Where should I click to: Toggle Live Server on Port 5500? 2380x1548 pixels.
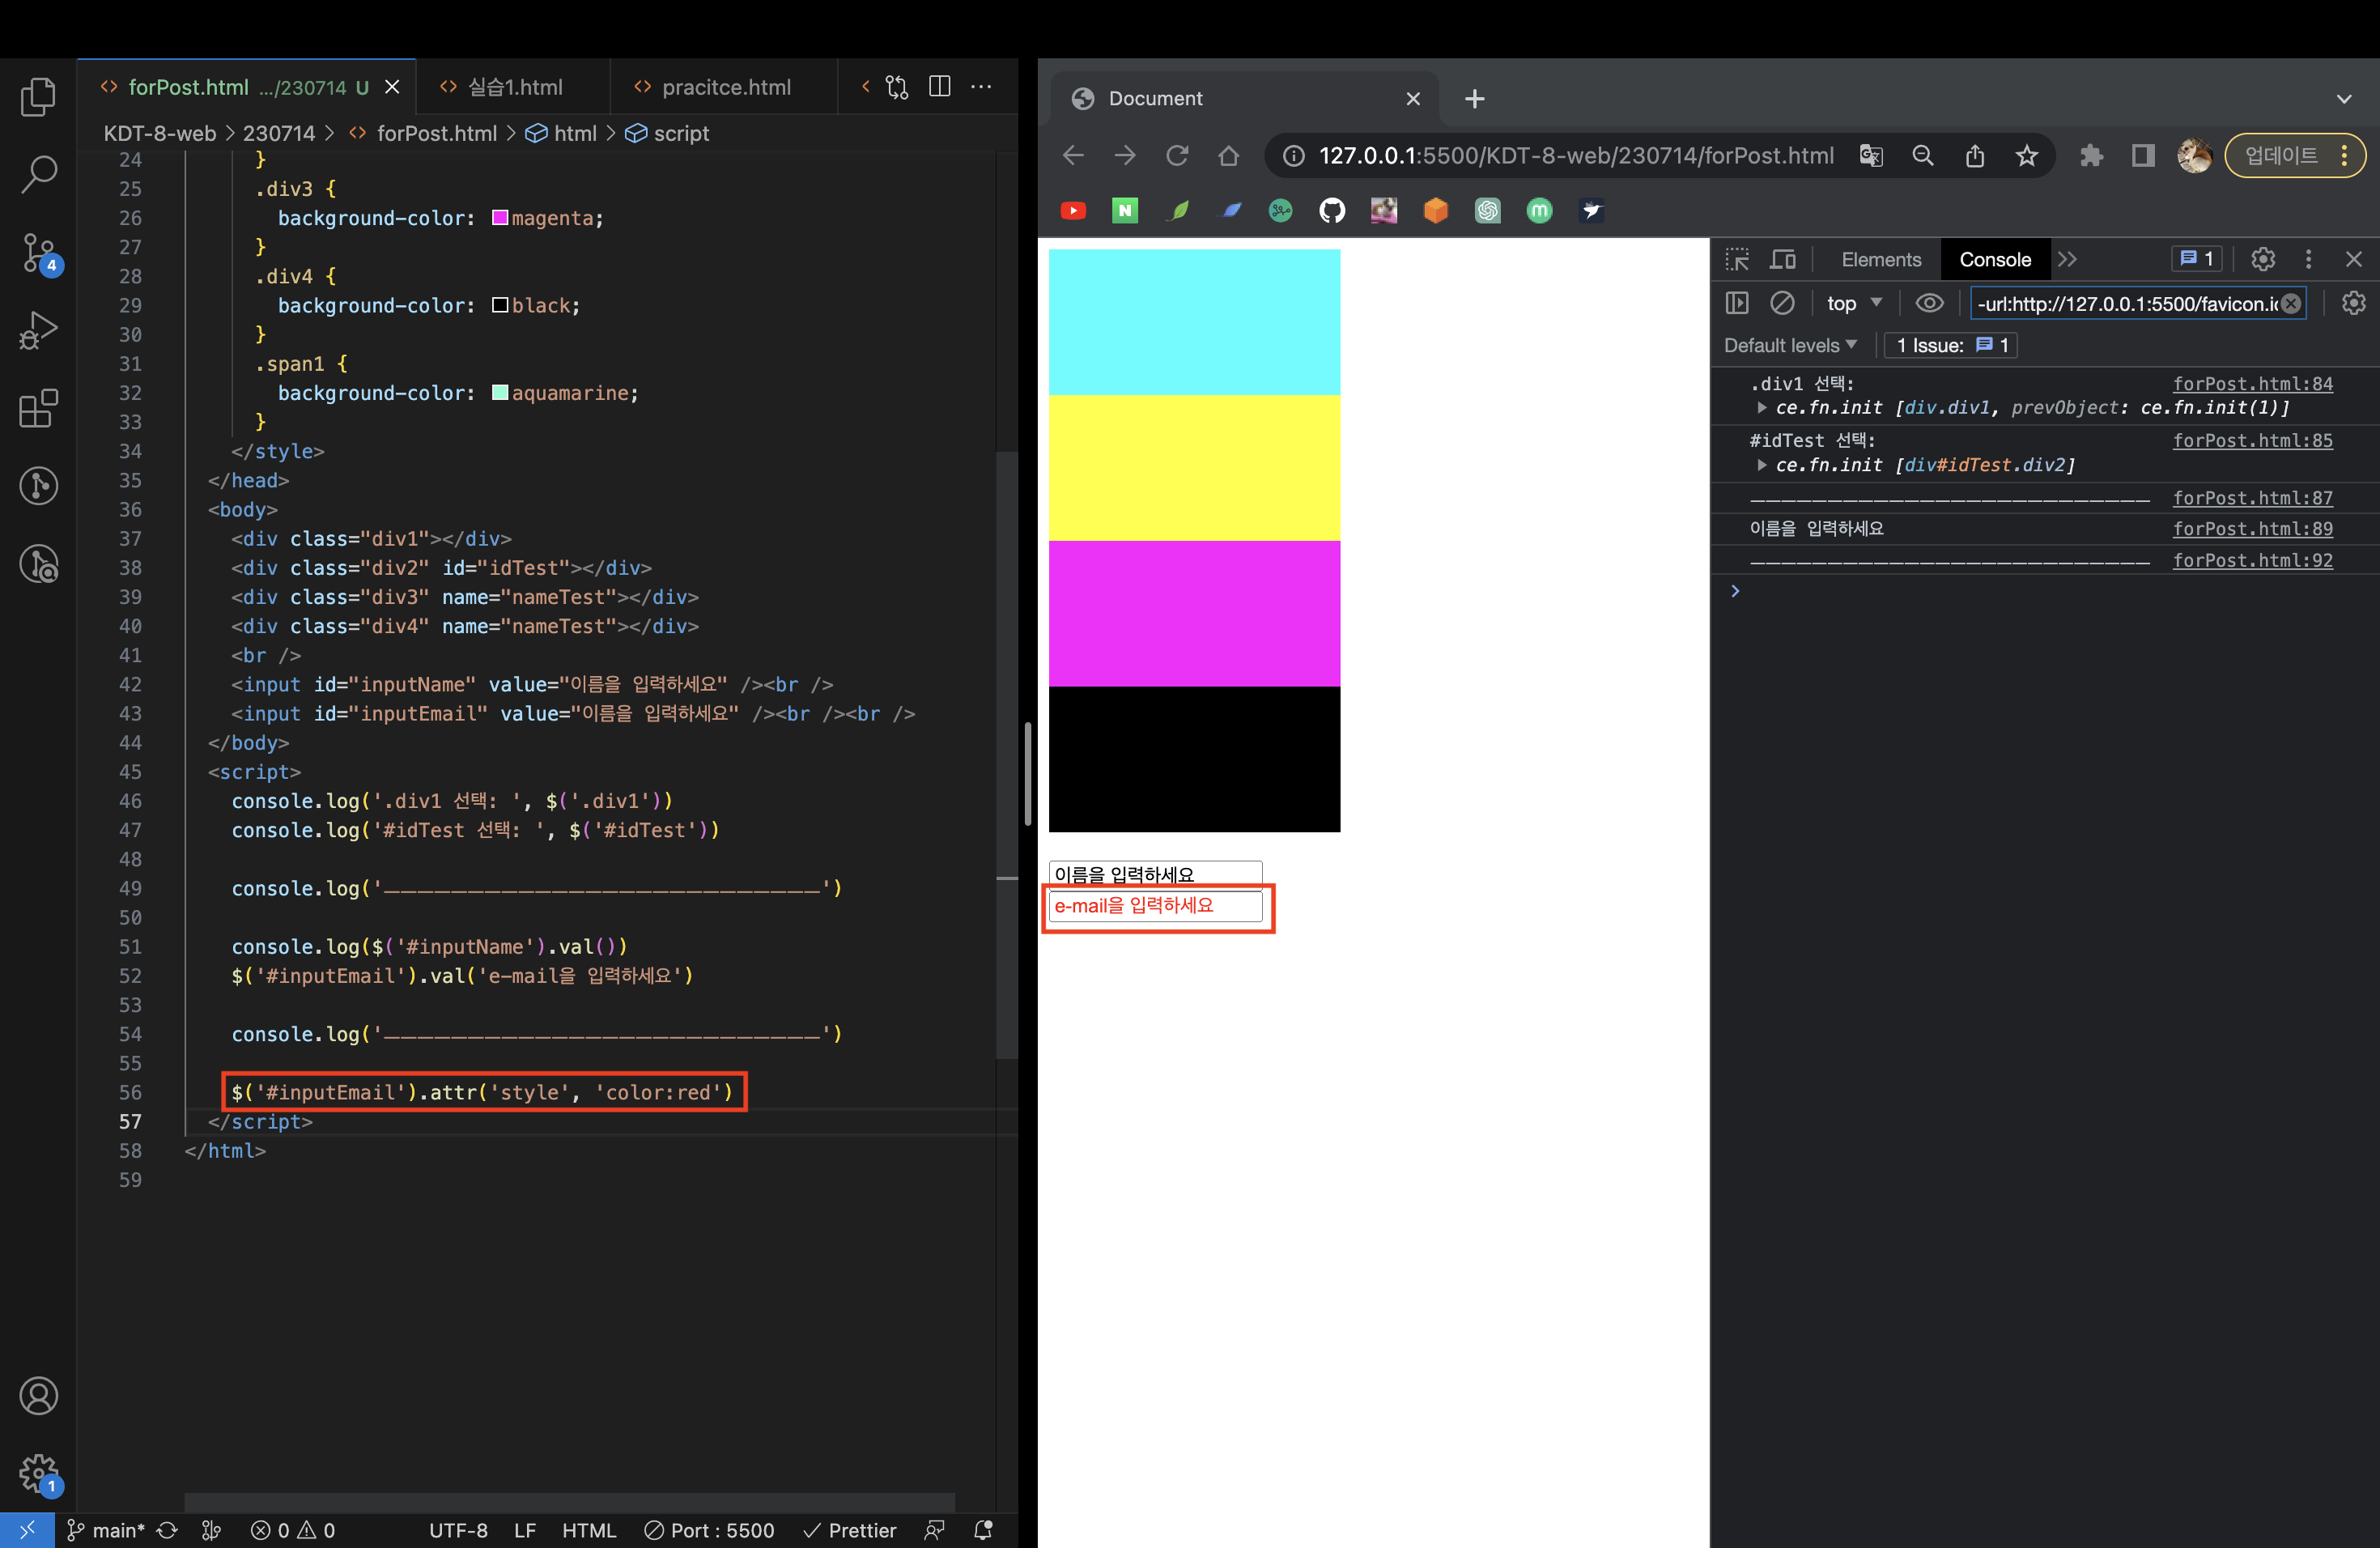pyautogui.click(x=709, y=1530)
